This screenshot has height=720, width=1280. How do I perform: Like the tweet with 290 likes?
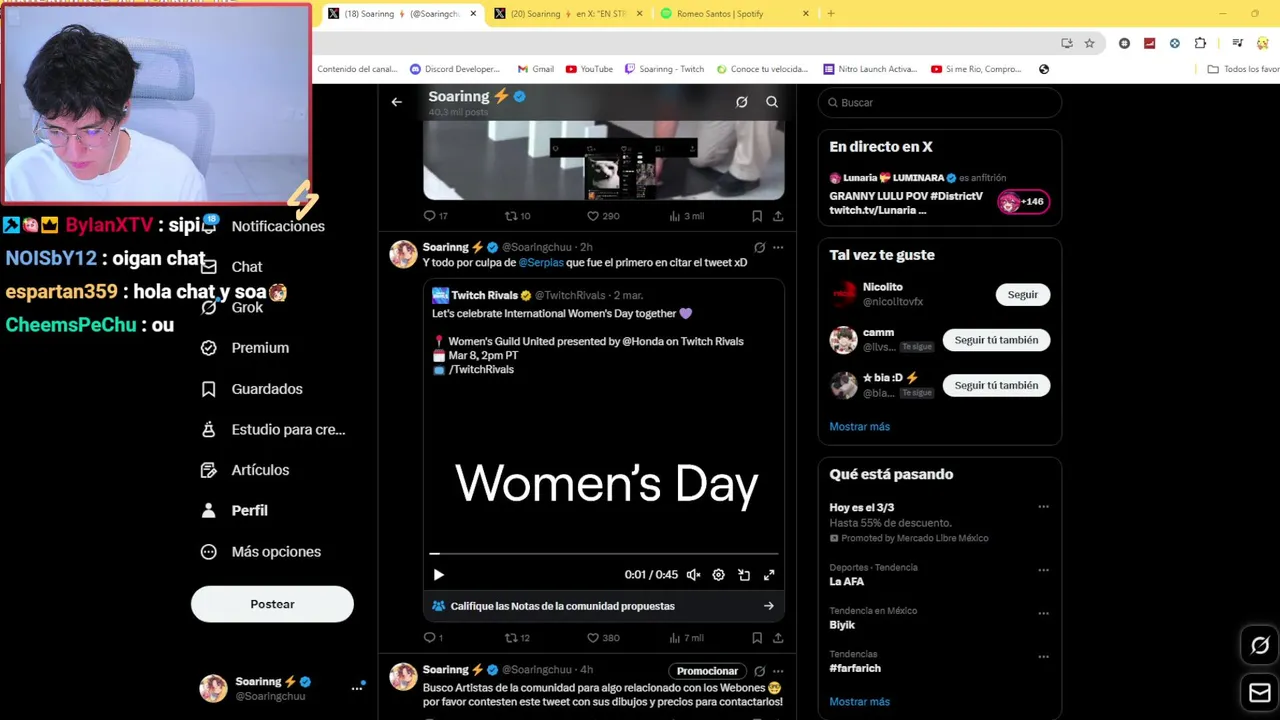coord(603,216)
